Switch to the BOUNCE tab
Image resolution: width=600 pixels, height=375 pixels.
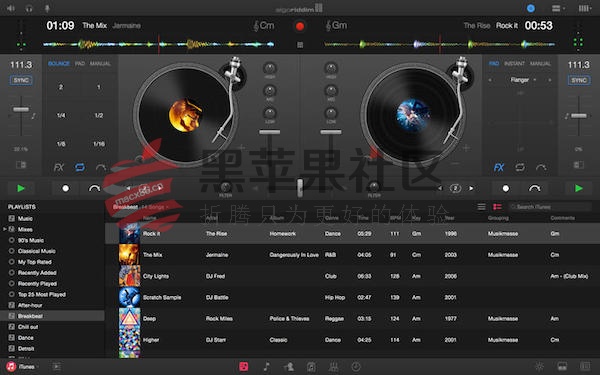point(59,64)
